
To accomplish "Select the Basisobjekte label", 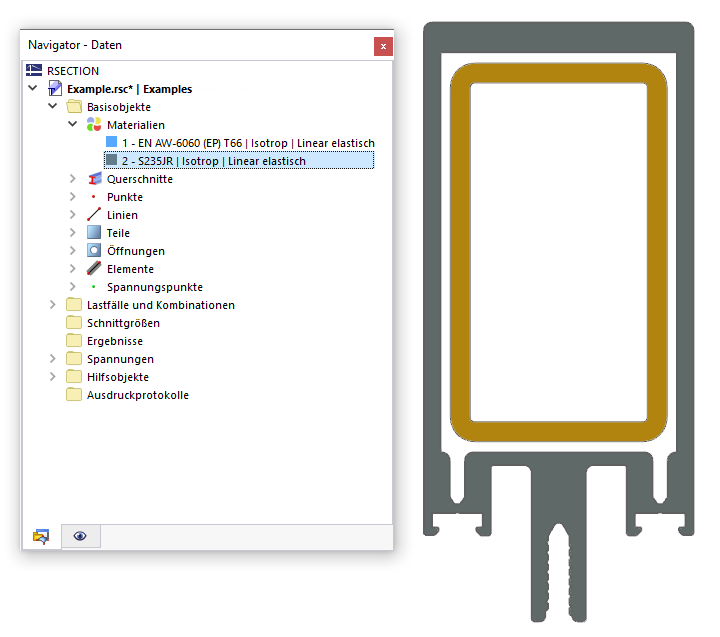I will (119, 107).
